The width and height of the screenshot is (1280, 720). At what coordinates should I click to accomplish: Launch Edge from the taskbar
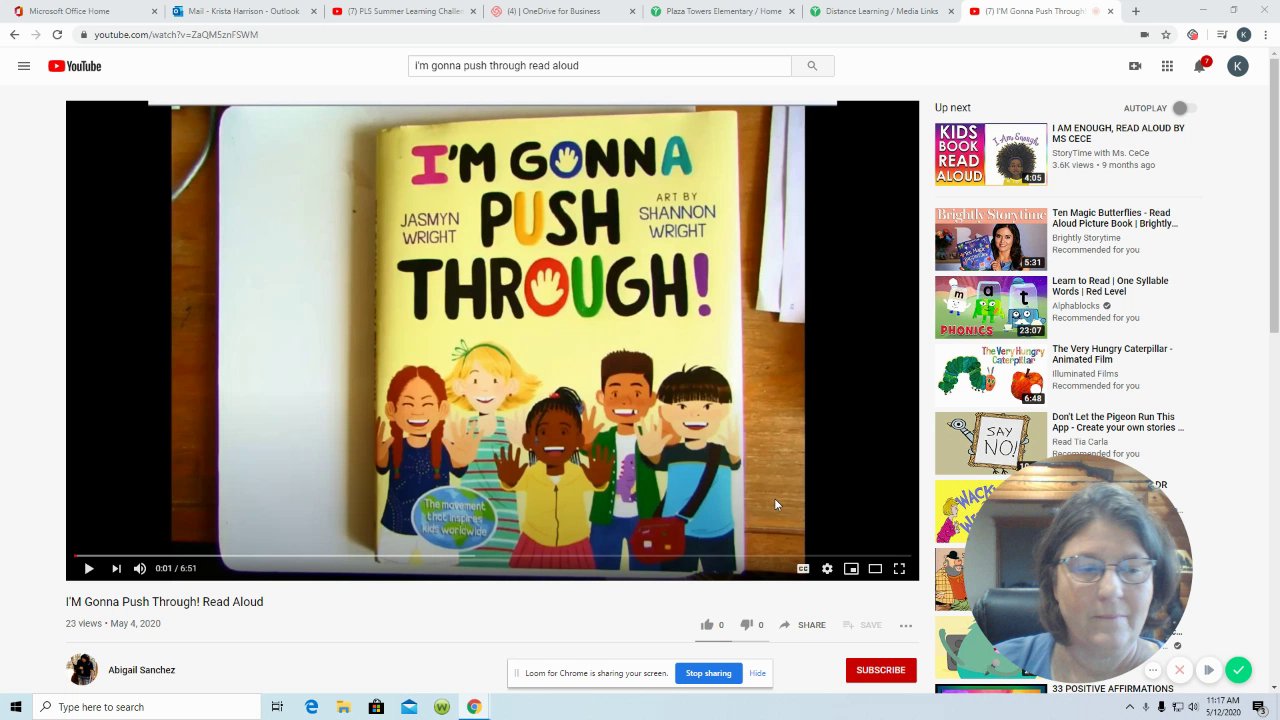pyautogui.click(x=312, y=707)
